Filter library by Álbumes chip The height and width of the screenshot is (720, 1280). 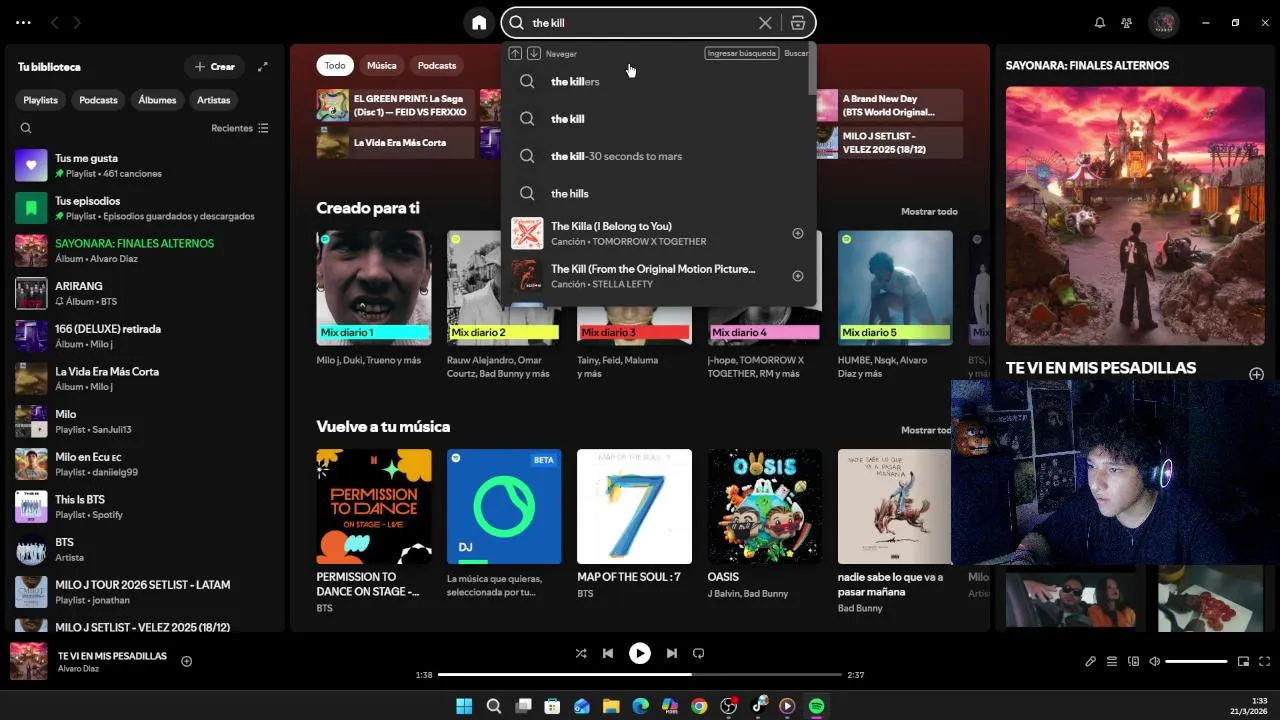tap(157, 100)
